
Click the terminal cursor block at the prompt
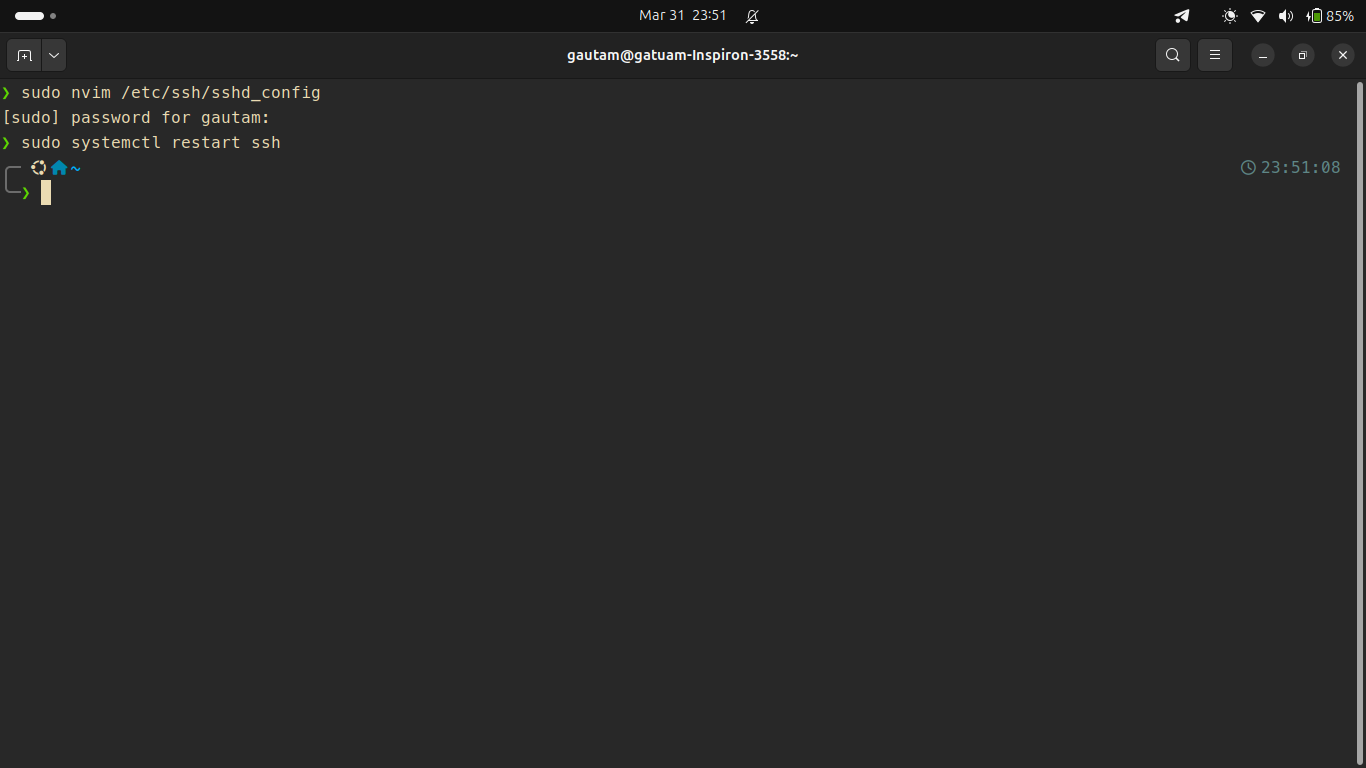[46, 193]
